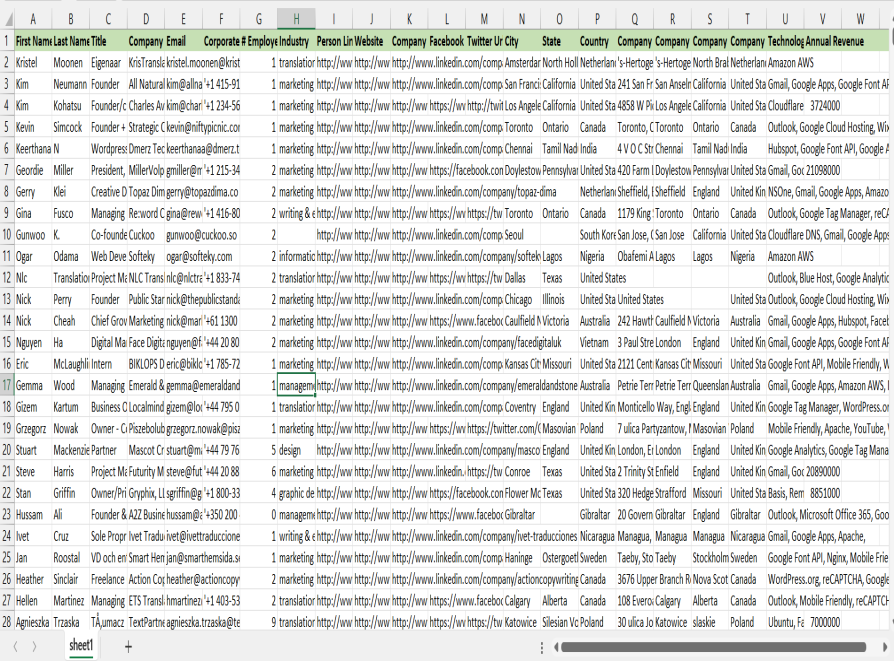The height and width of the screenshot is (661, 894).
Task: Select the 'Illinois' state cell
Action: pos(559,299)
